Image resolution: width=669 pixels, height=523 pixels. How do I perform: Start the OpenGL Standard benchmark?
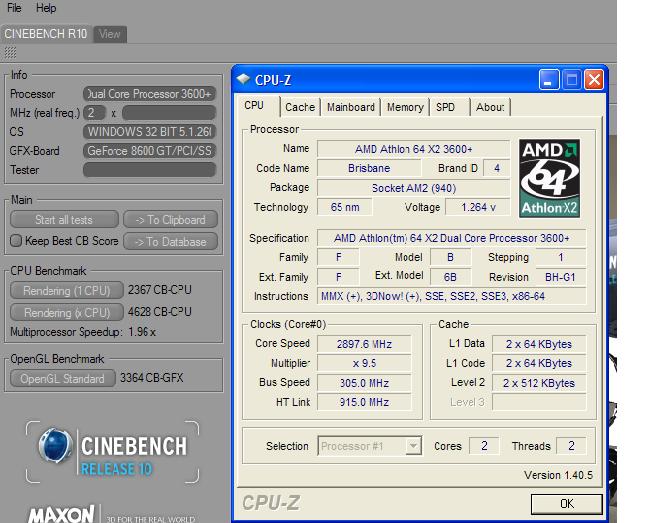pyautogui.click(x=62, y=378)
